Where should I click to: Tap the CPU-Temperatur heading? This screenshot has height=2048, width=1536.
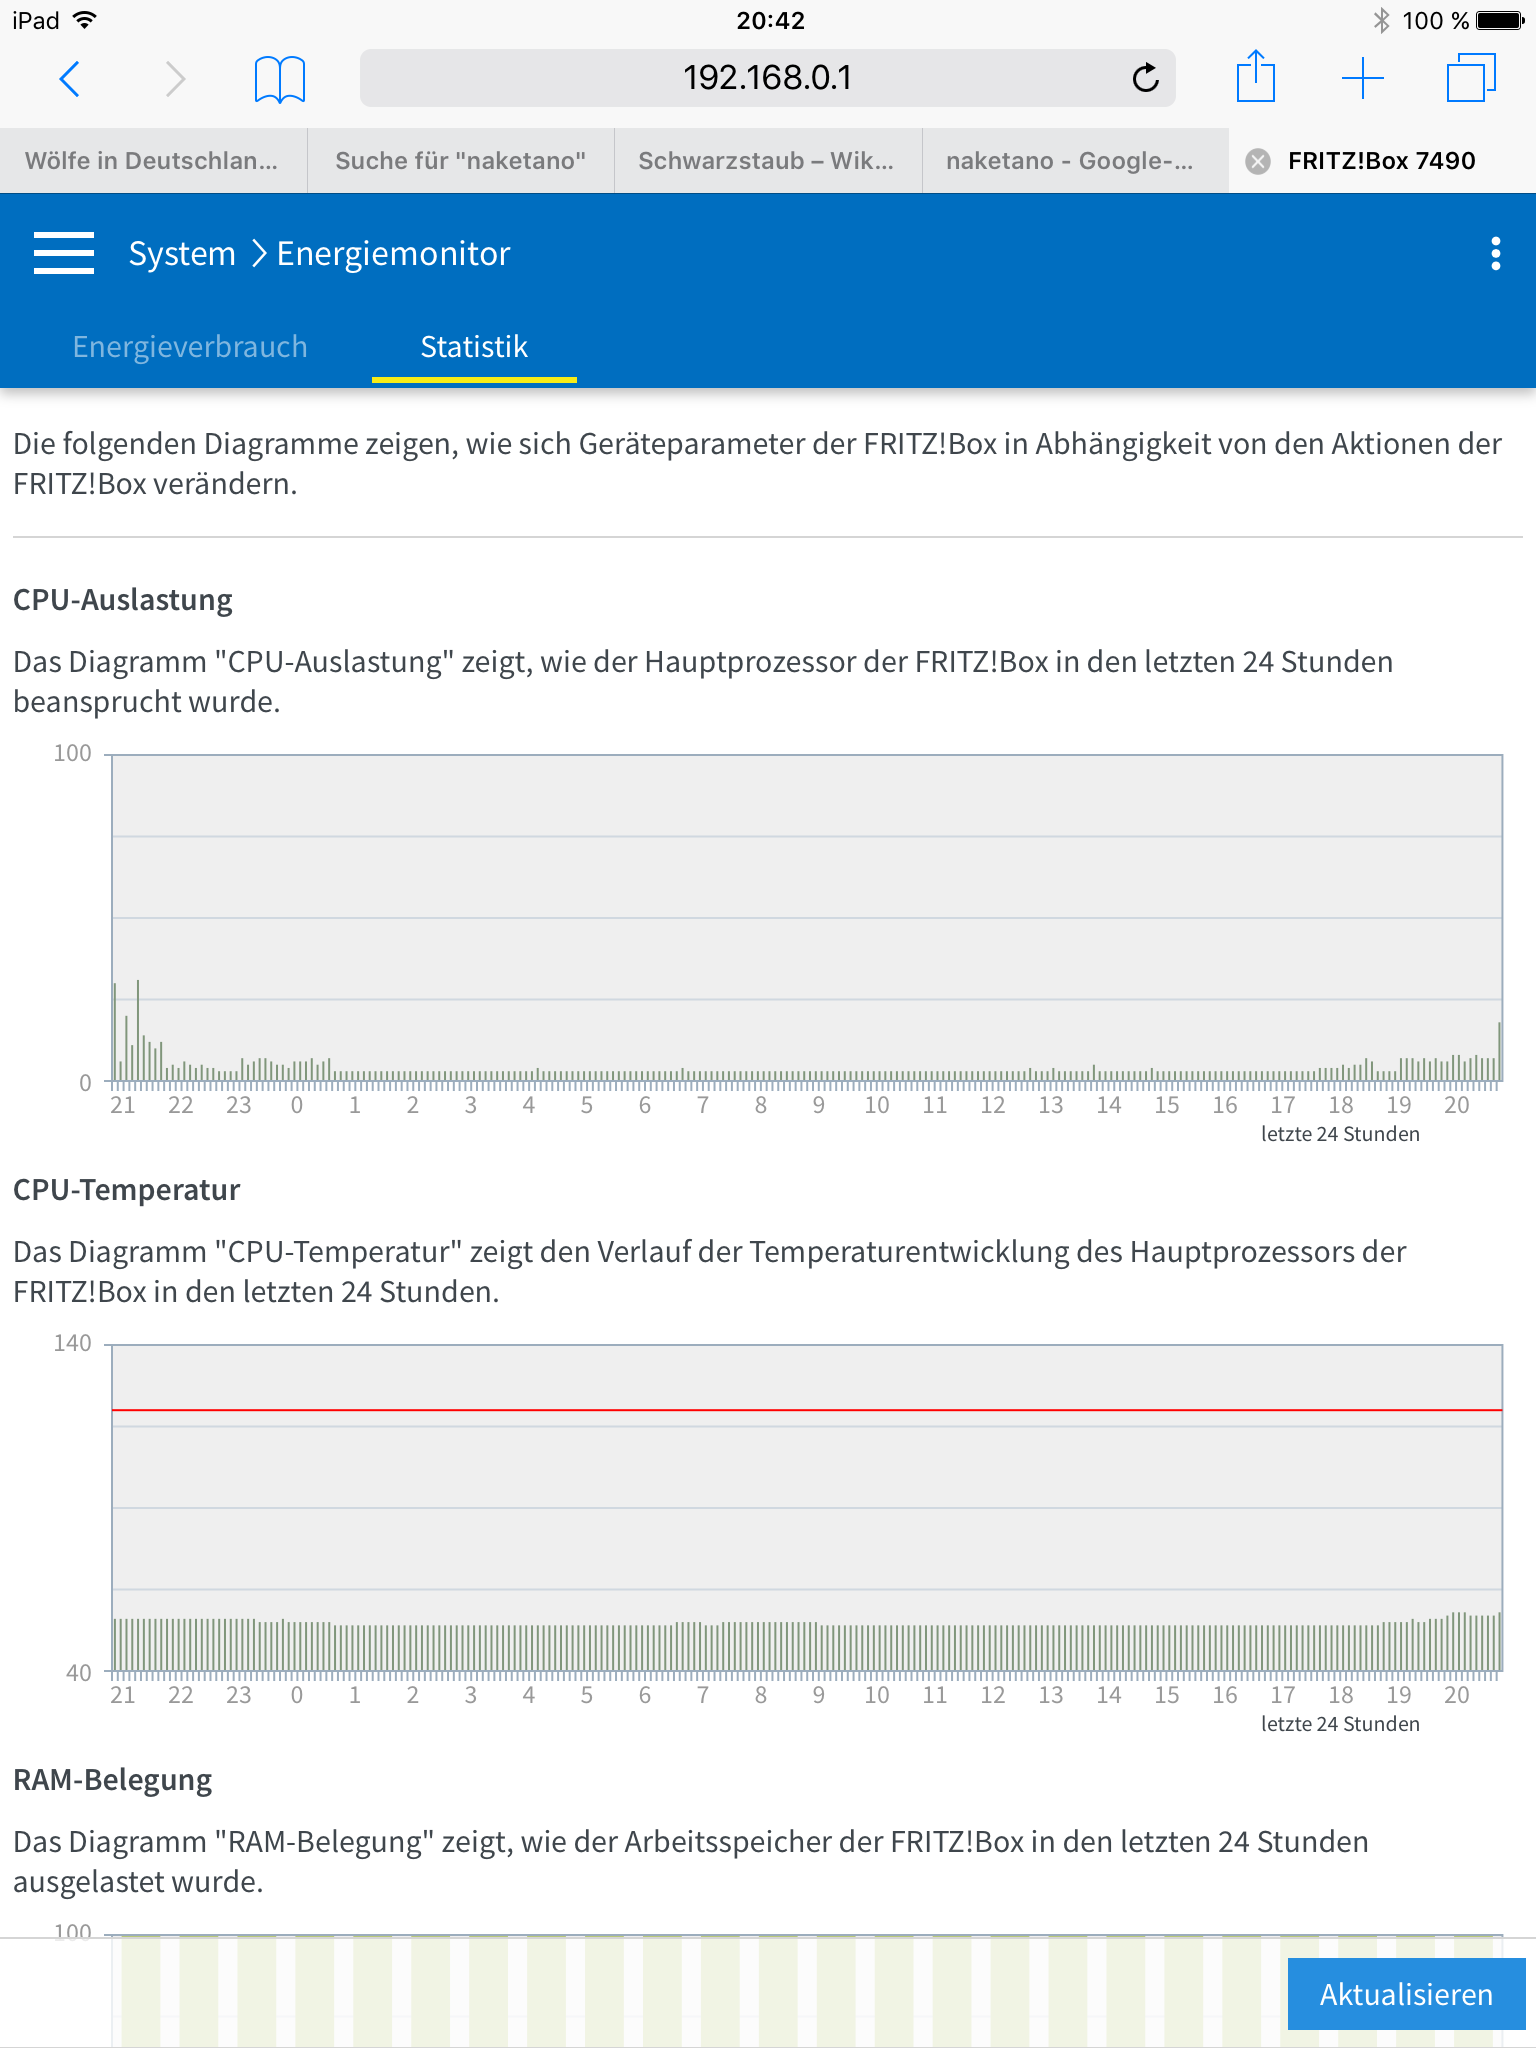(x=127, y=1190)
